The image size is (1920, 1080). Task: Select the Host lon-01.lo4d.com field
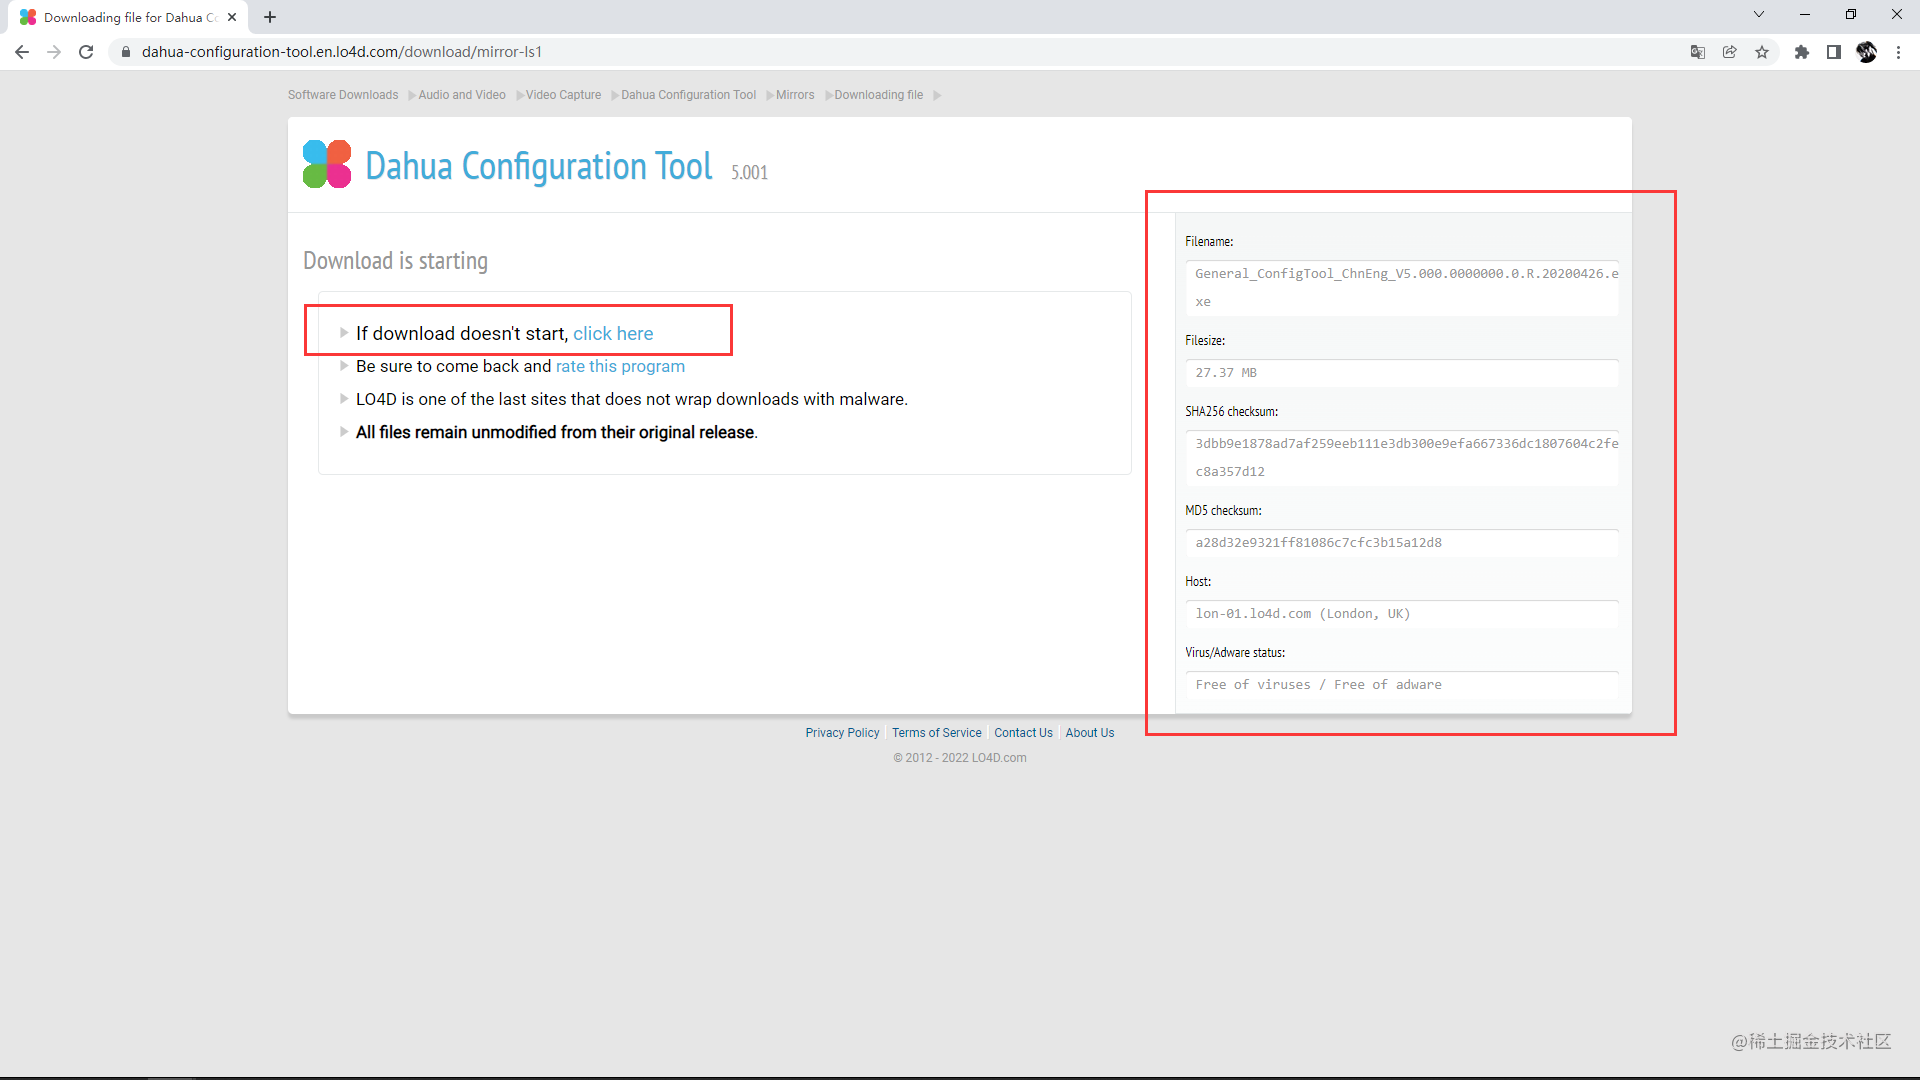coord(1402,614)
